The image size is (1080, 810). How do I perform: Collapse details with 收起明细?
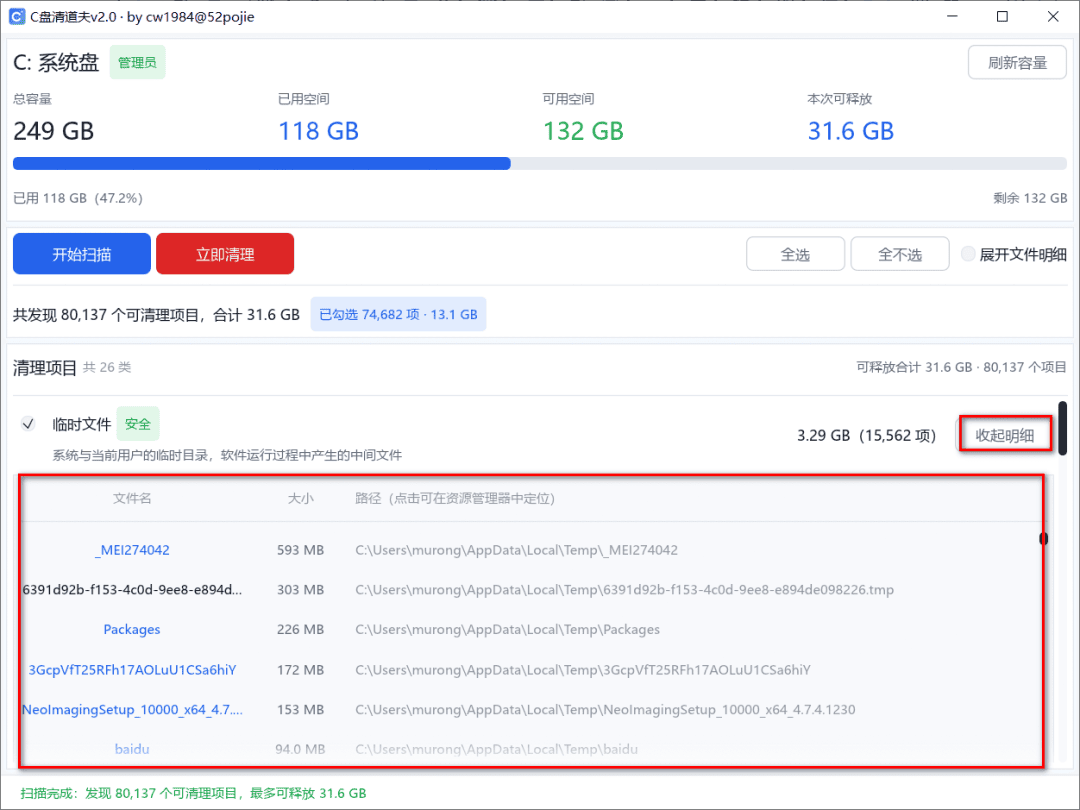[x=1005, y=435]
